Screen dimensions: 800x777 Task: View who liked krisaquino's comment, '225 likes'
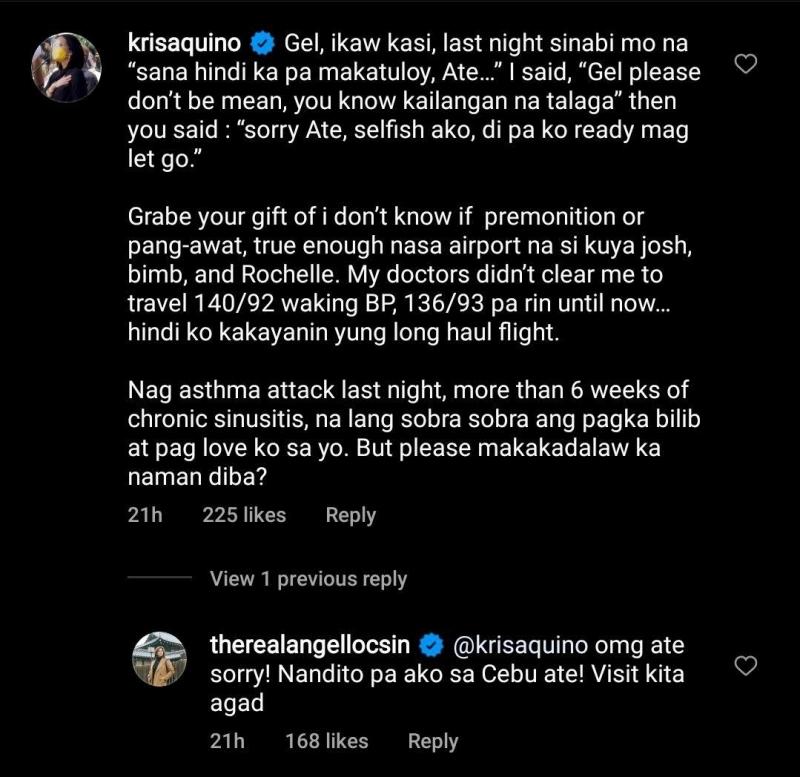243,514
